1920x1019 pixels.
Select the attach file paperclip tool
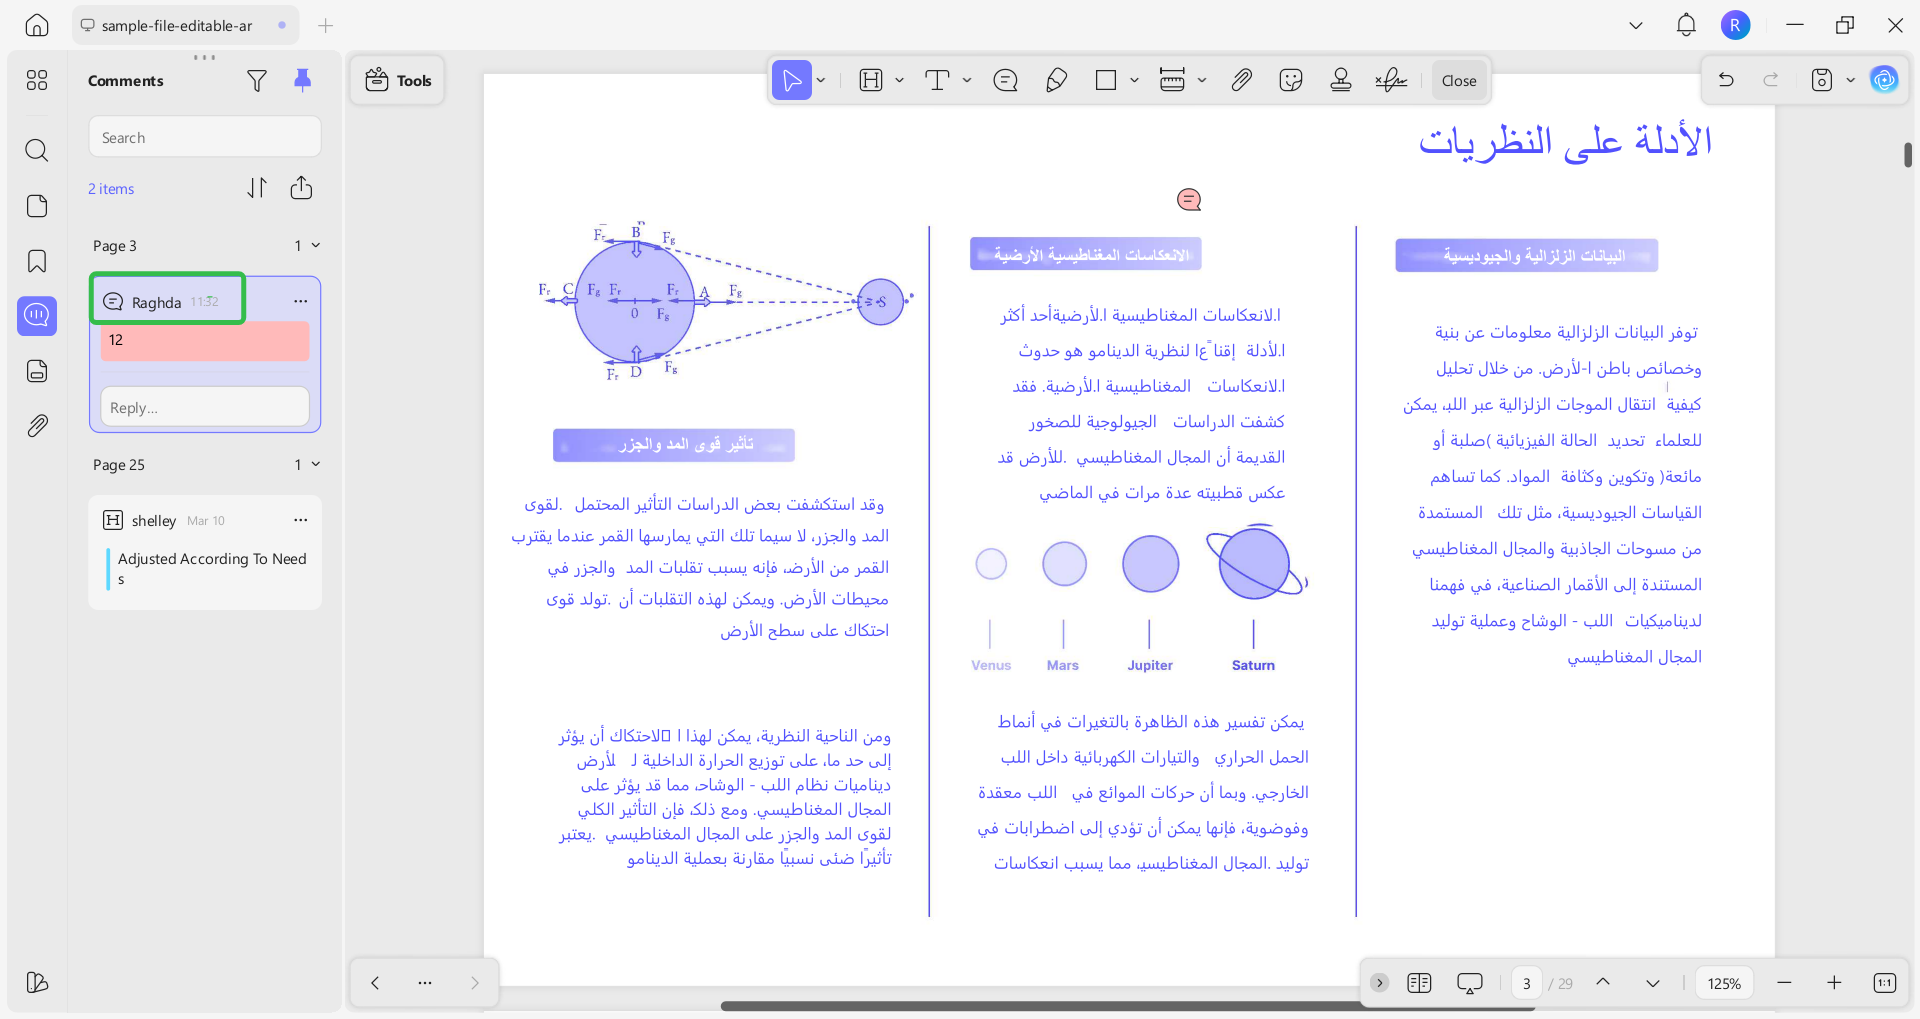[1241, 81]
